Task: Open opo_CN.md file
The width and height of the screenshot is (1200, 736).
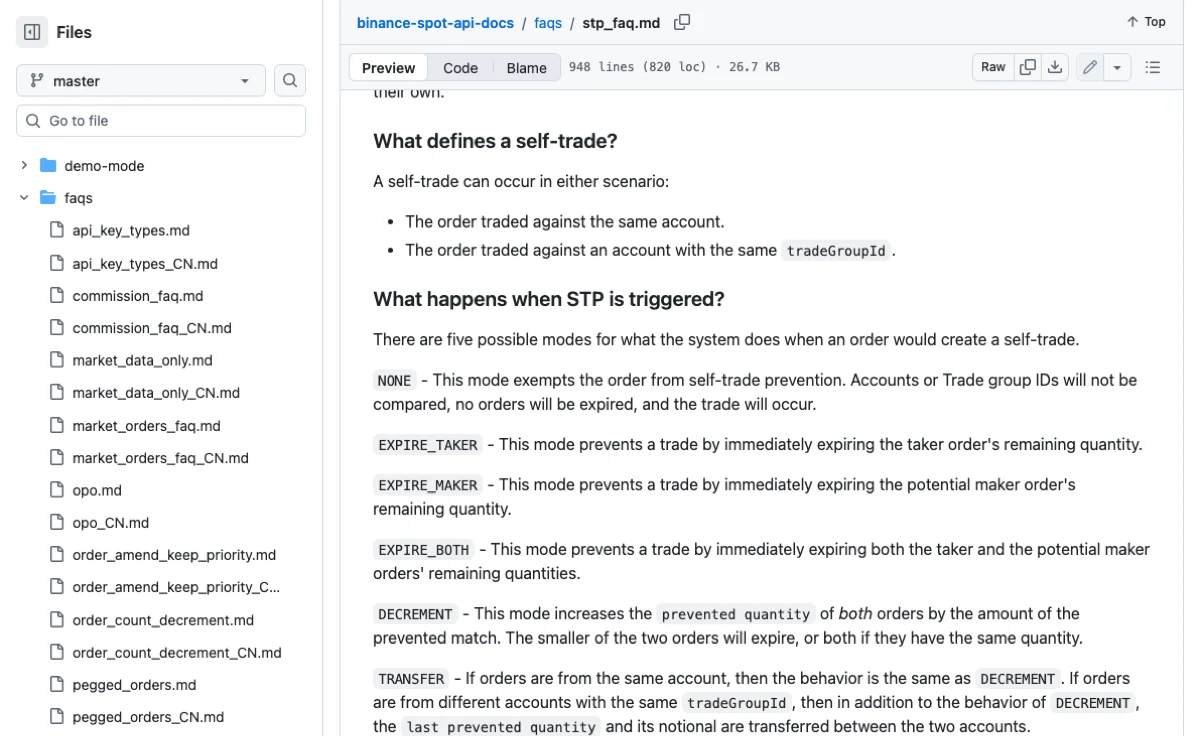Action: [x=111, y=523]
